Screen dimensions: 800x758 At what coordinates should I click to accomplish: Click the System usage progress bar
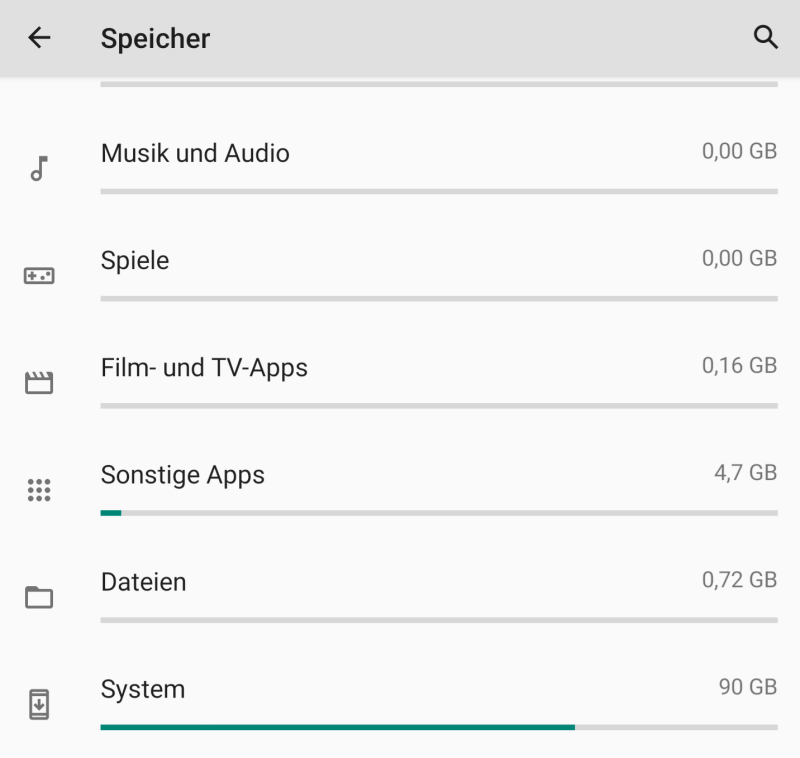pos(439,727)
